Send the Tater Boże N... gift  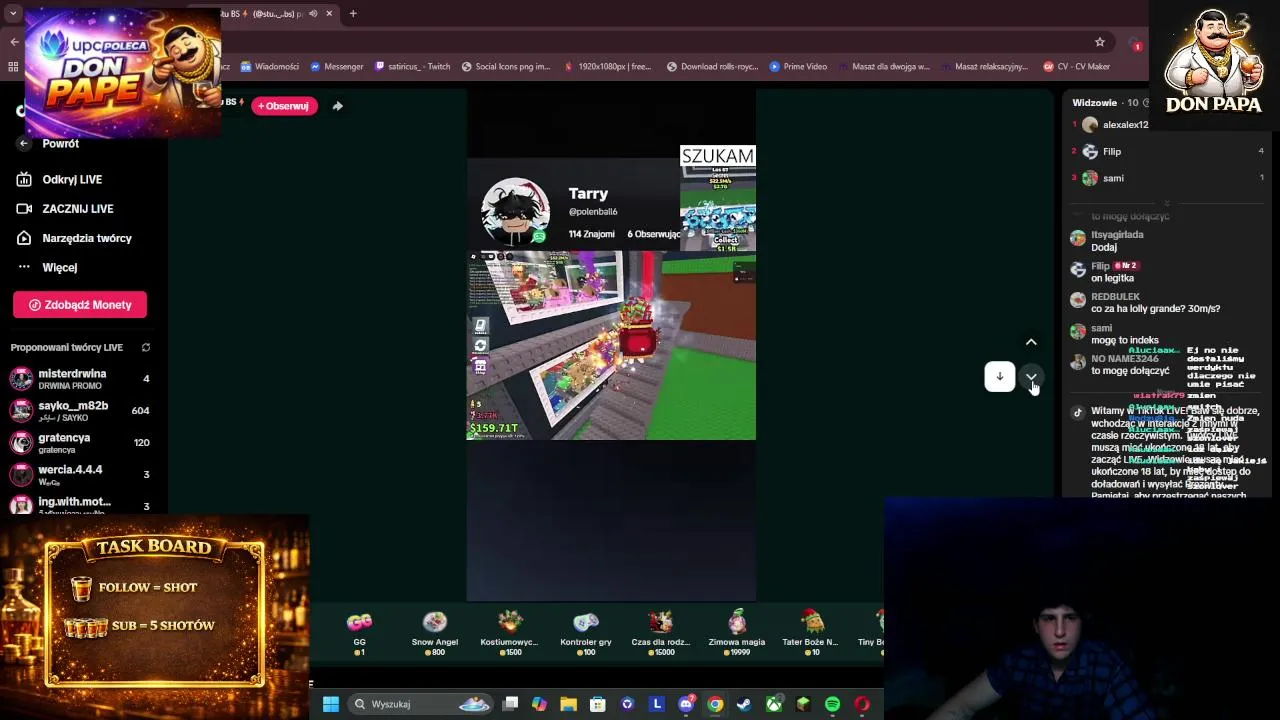810,633
